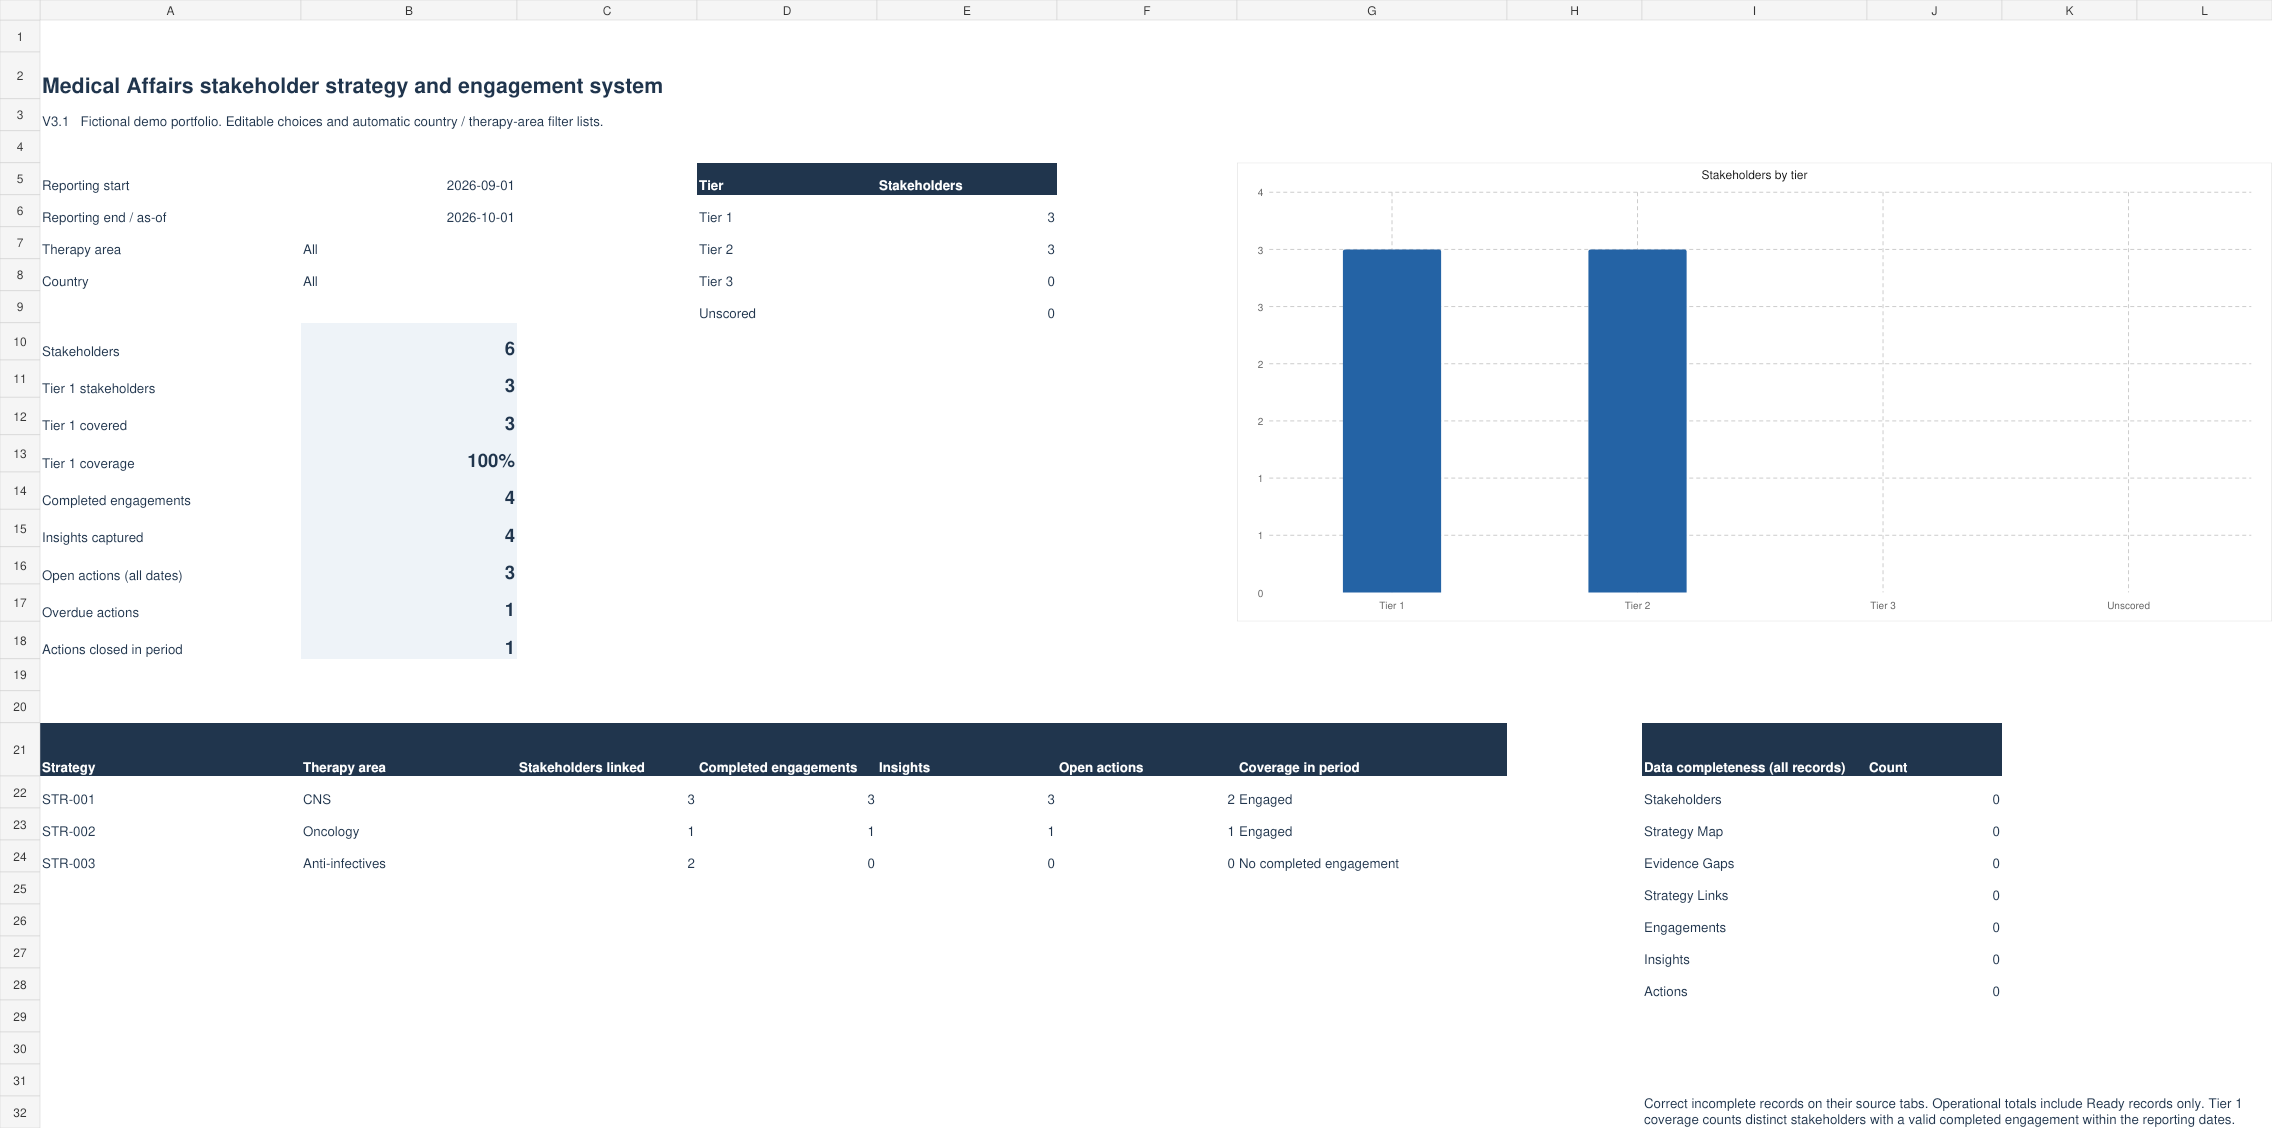2272x1128 pixels.
Task: Select the 'Unscored' row in tier table
Action: pyautogui.click(x=876, y=307)
